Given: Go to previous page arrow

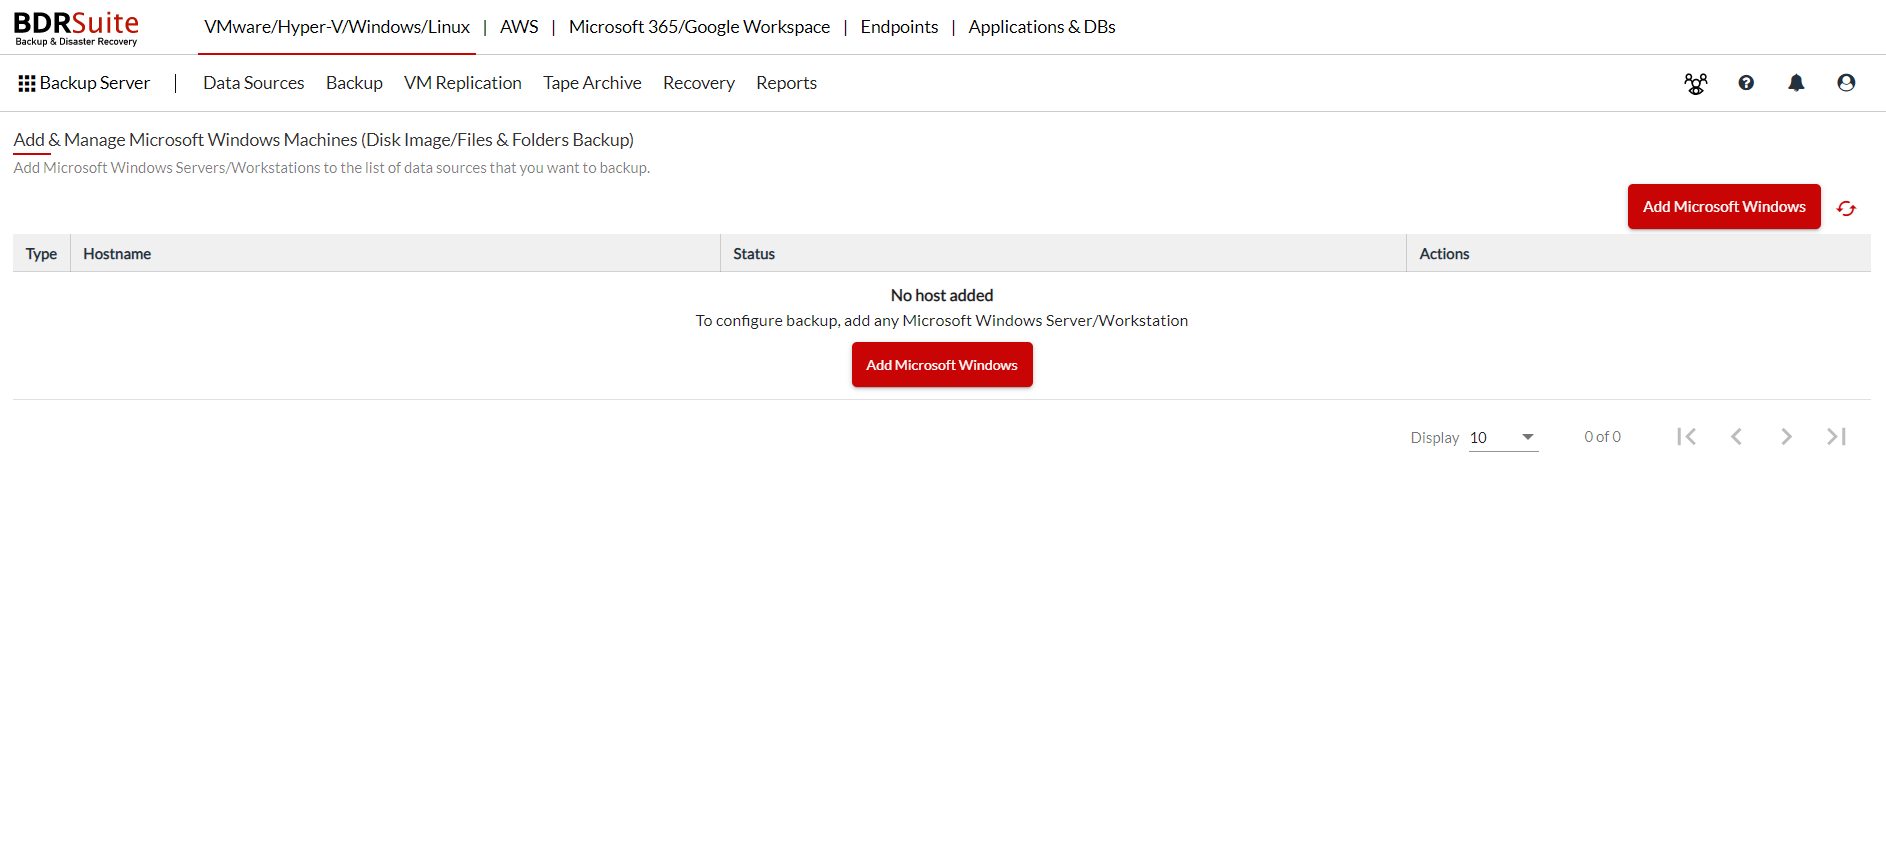Looking at the screenshot, I should tap(1736, 437).
